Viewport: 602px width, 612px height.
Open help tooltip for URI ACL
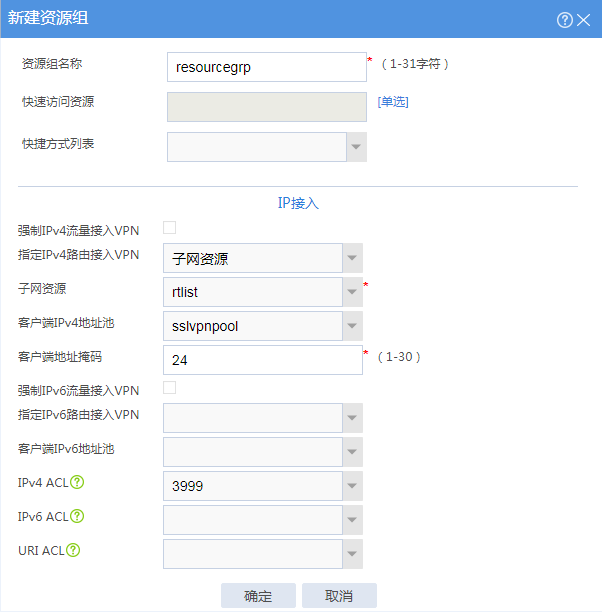73,550
